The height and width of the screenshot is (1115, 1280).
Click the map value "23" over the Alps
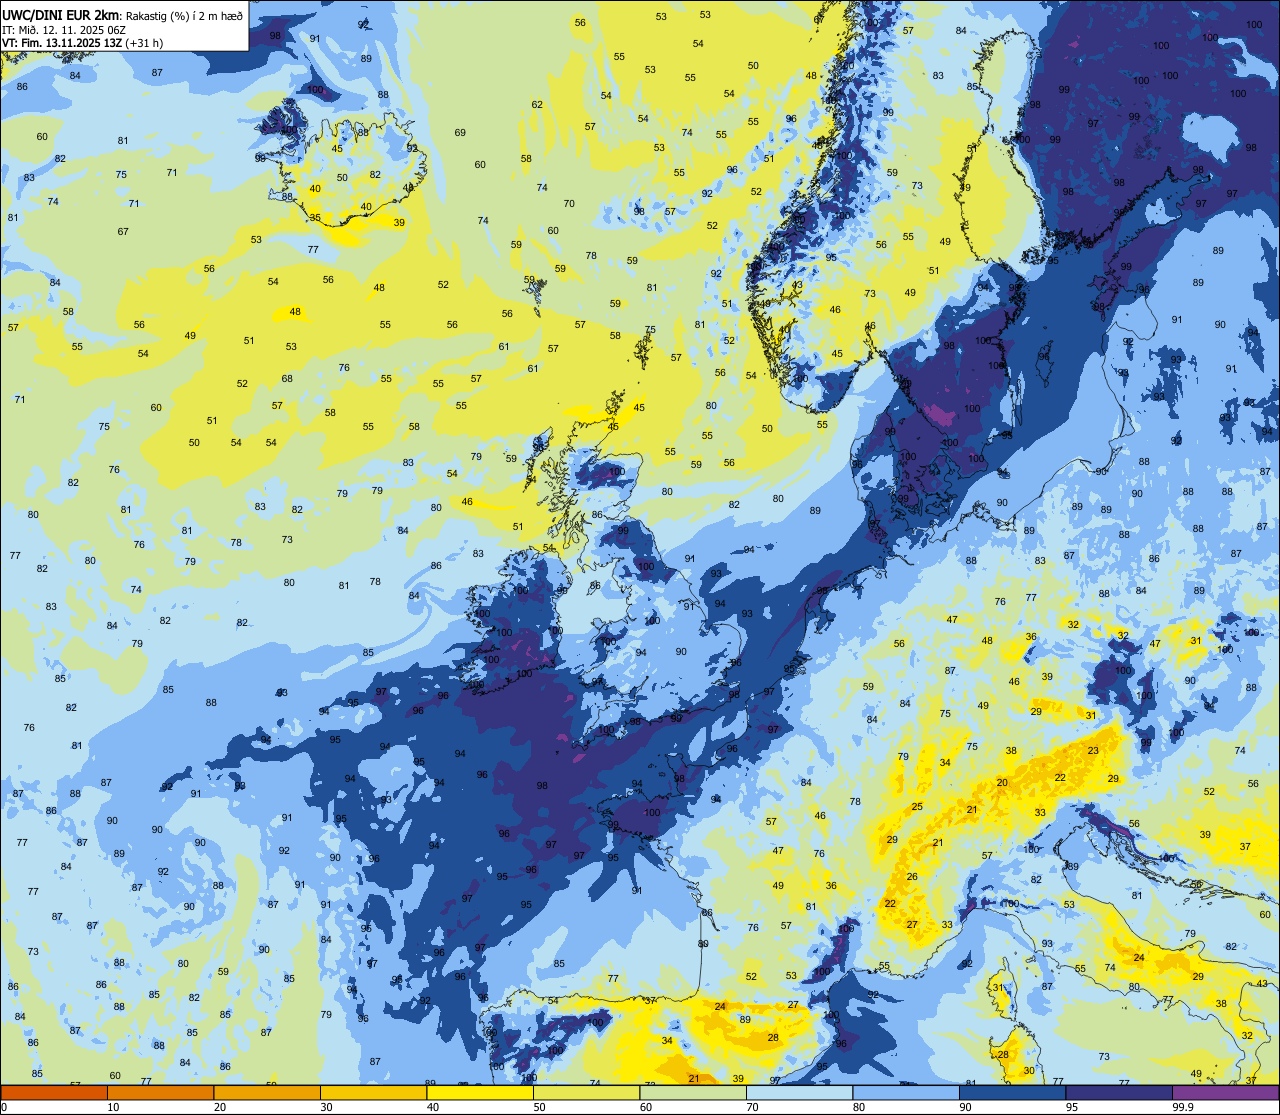pos(1093,751)
